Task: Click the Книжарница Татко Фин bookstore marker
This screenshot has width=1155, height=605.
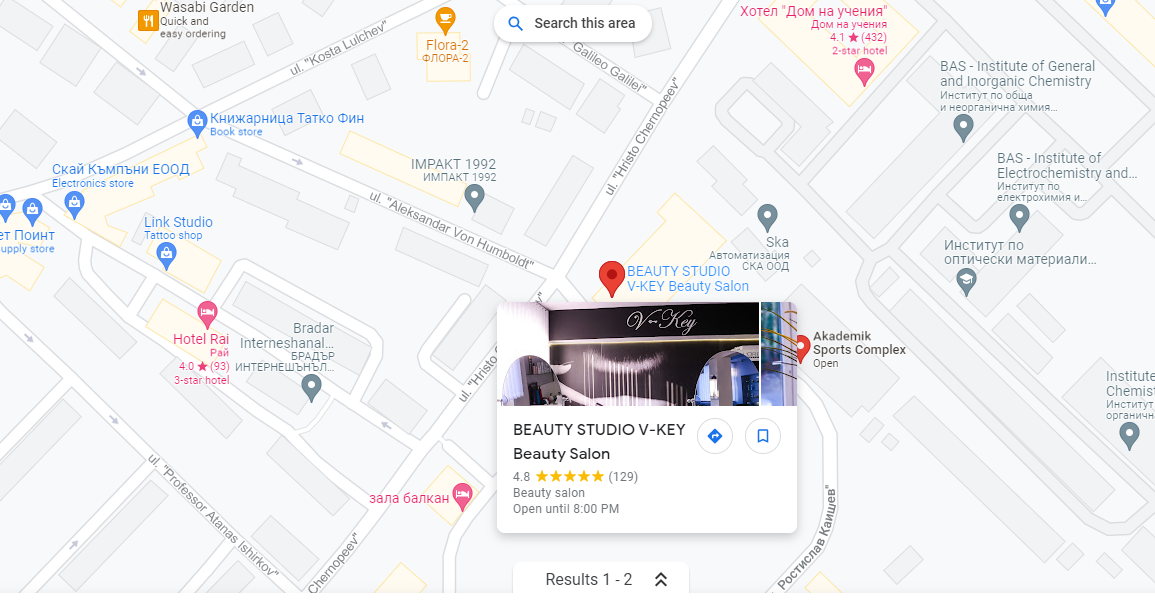Action: click(x=197, y=124)
